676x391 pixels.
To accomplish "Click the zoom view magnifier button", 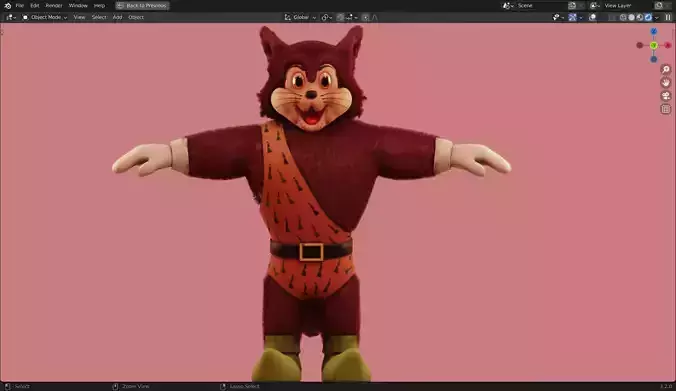I will point(666,69).
